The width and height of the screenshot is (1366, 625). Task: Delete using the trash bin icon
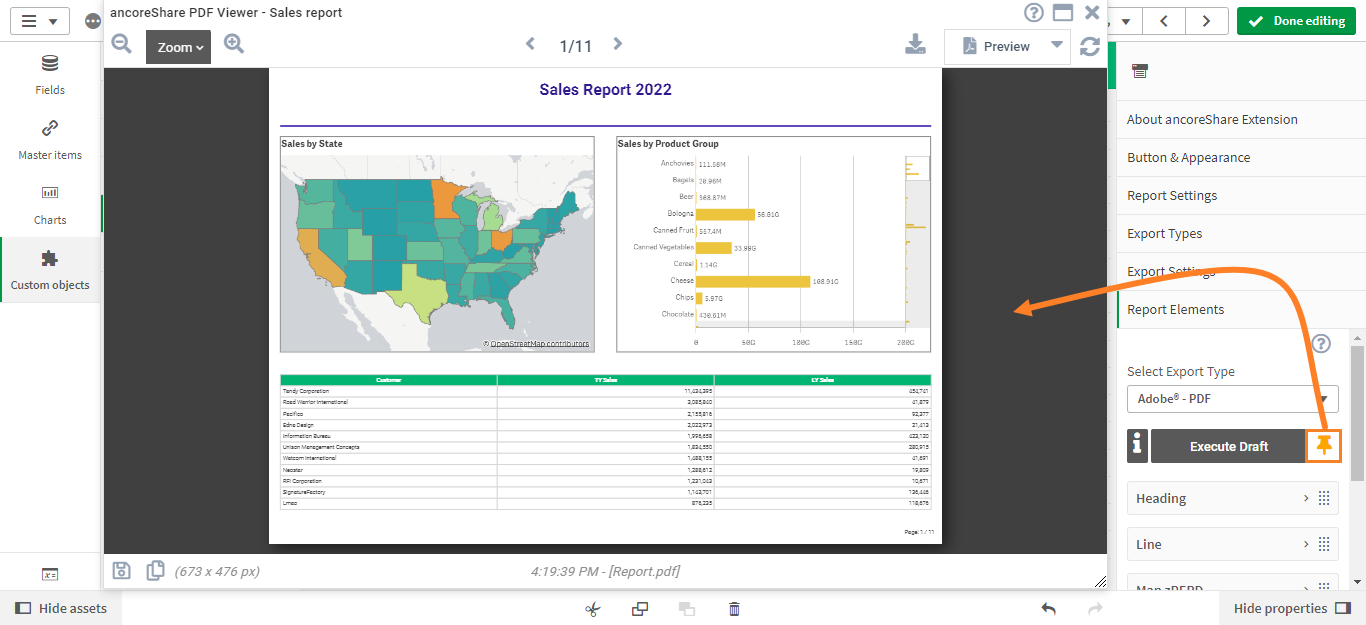click(x=734, y=609)
